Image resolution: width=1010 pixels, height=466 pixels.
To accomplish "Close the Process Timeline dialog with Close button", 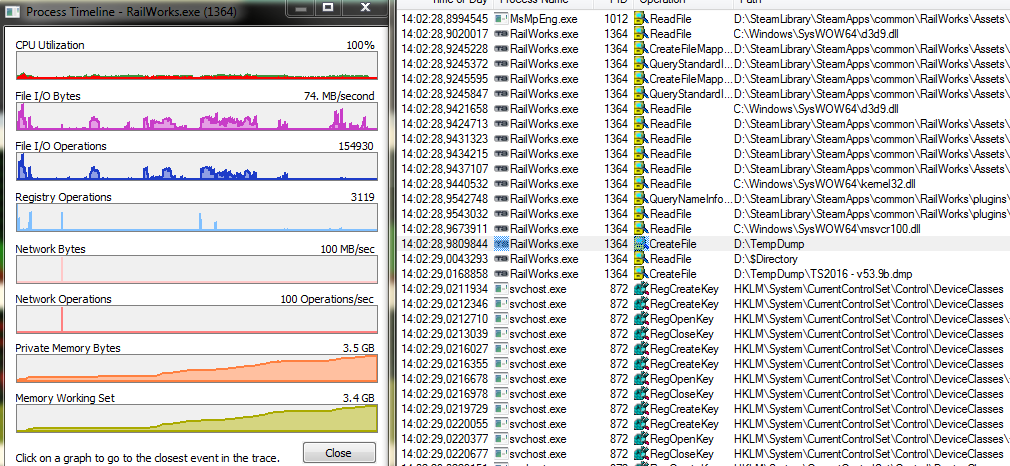I will [x=339, y=453].
